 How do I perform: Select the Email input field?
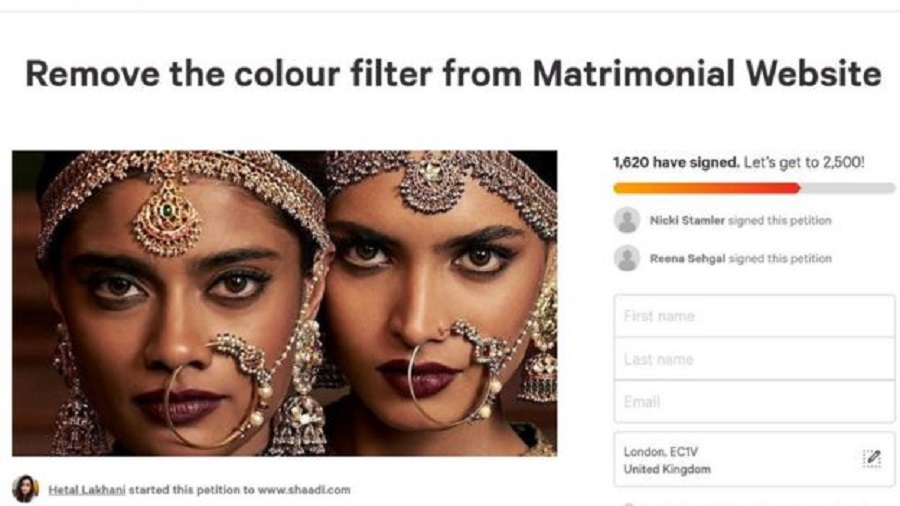pos(754,402)
